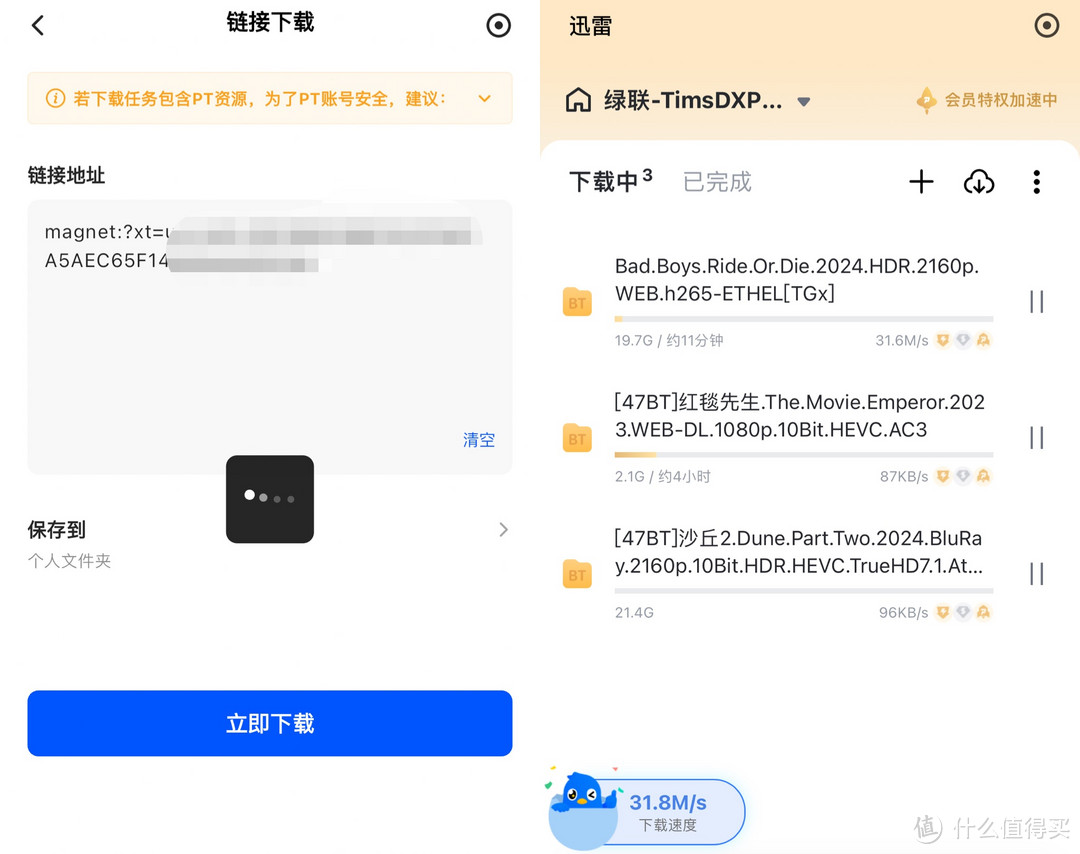
Task: Click the 迅雷 record icon at top right
Action: coord(1049,25)
